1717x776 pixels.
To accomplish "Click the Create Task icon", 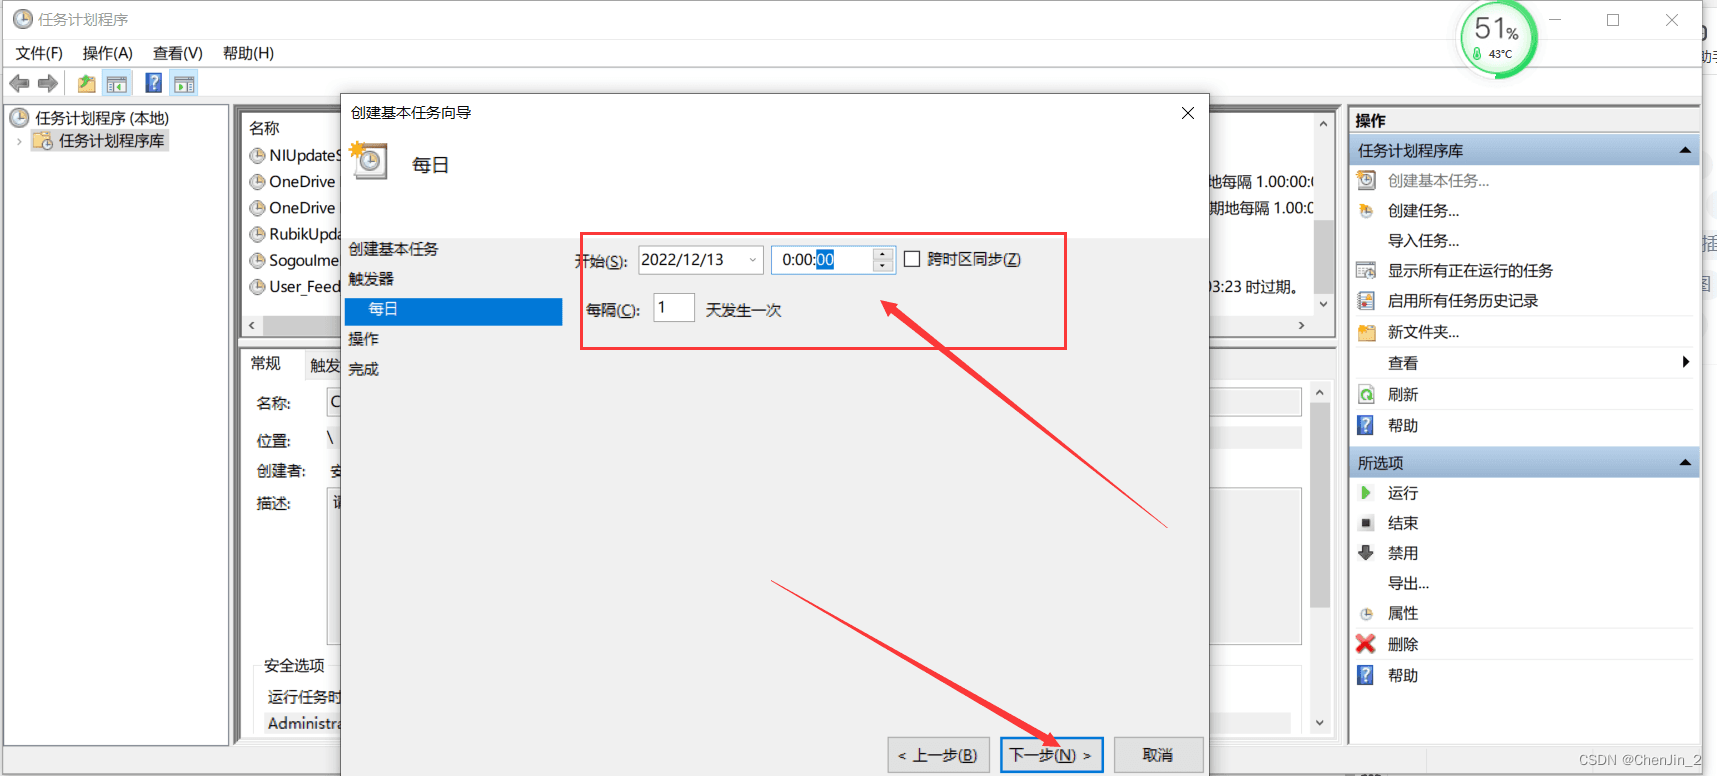I will coord(1366,211).
